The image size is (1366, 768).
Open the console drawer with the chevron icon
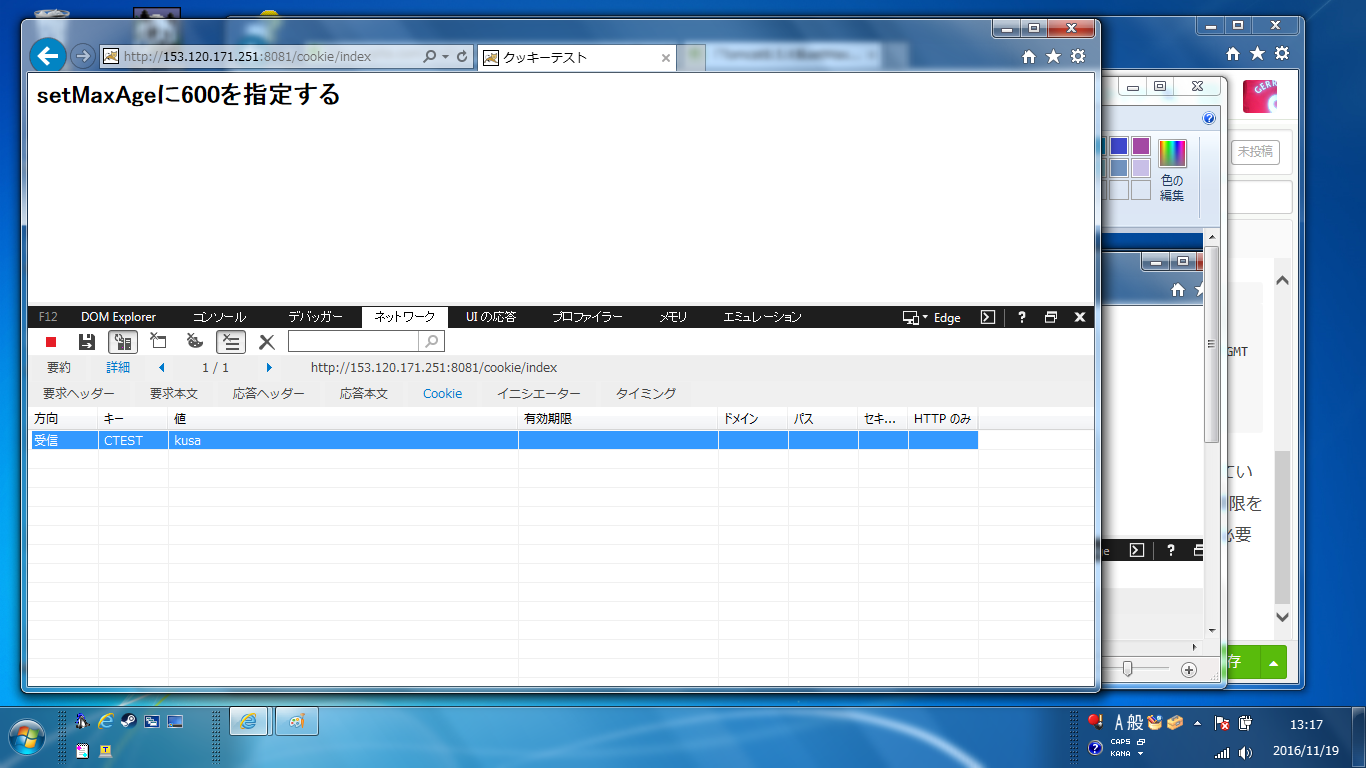988,317
